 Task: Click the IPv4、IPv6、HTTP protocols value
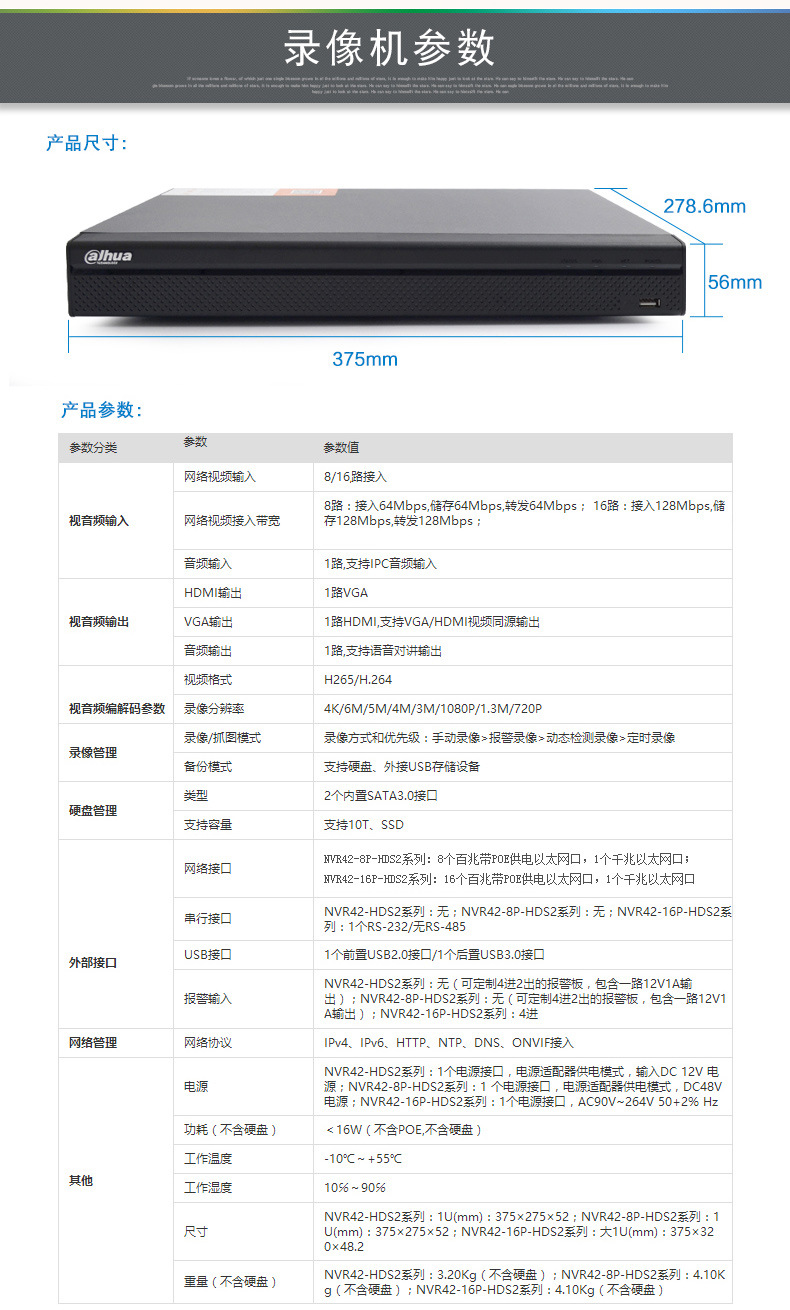pyautogui.click(x=449, y=1043)
